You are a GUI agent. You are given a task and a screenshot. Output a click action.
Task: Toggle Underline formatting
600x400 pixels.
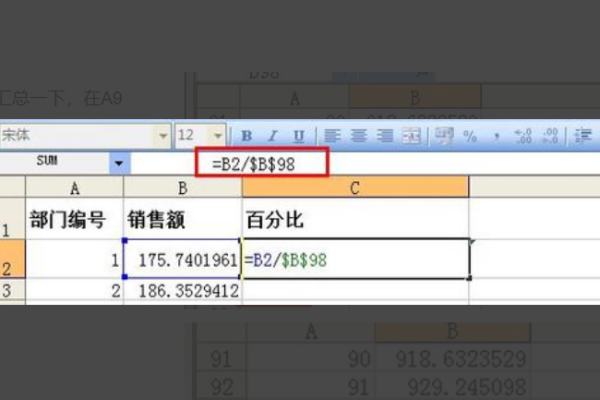pos(299,136)
